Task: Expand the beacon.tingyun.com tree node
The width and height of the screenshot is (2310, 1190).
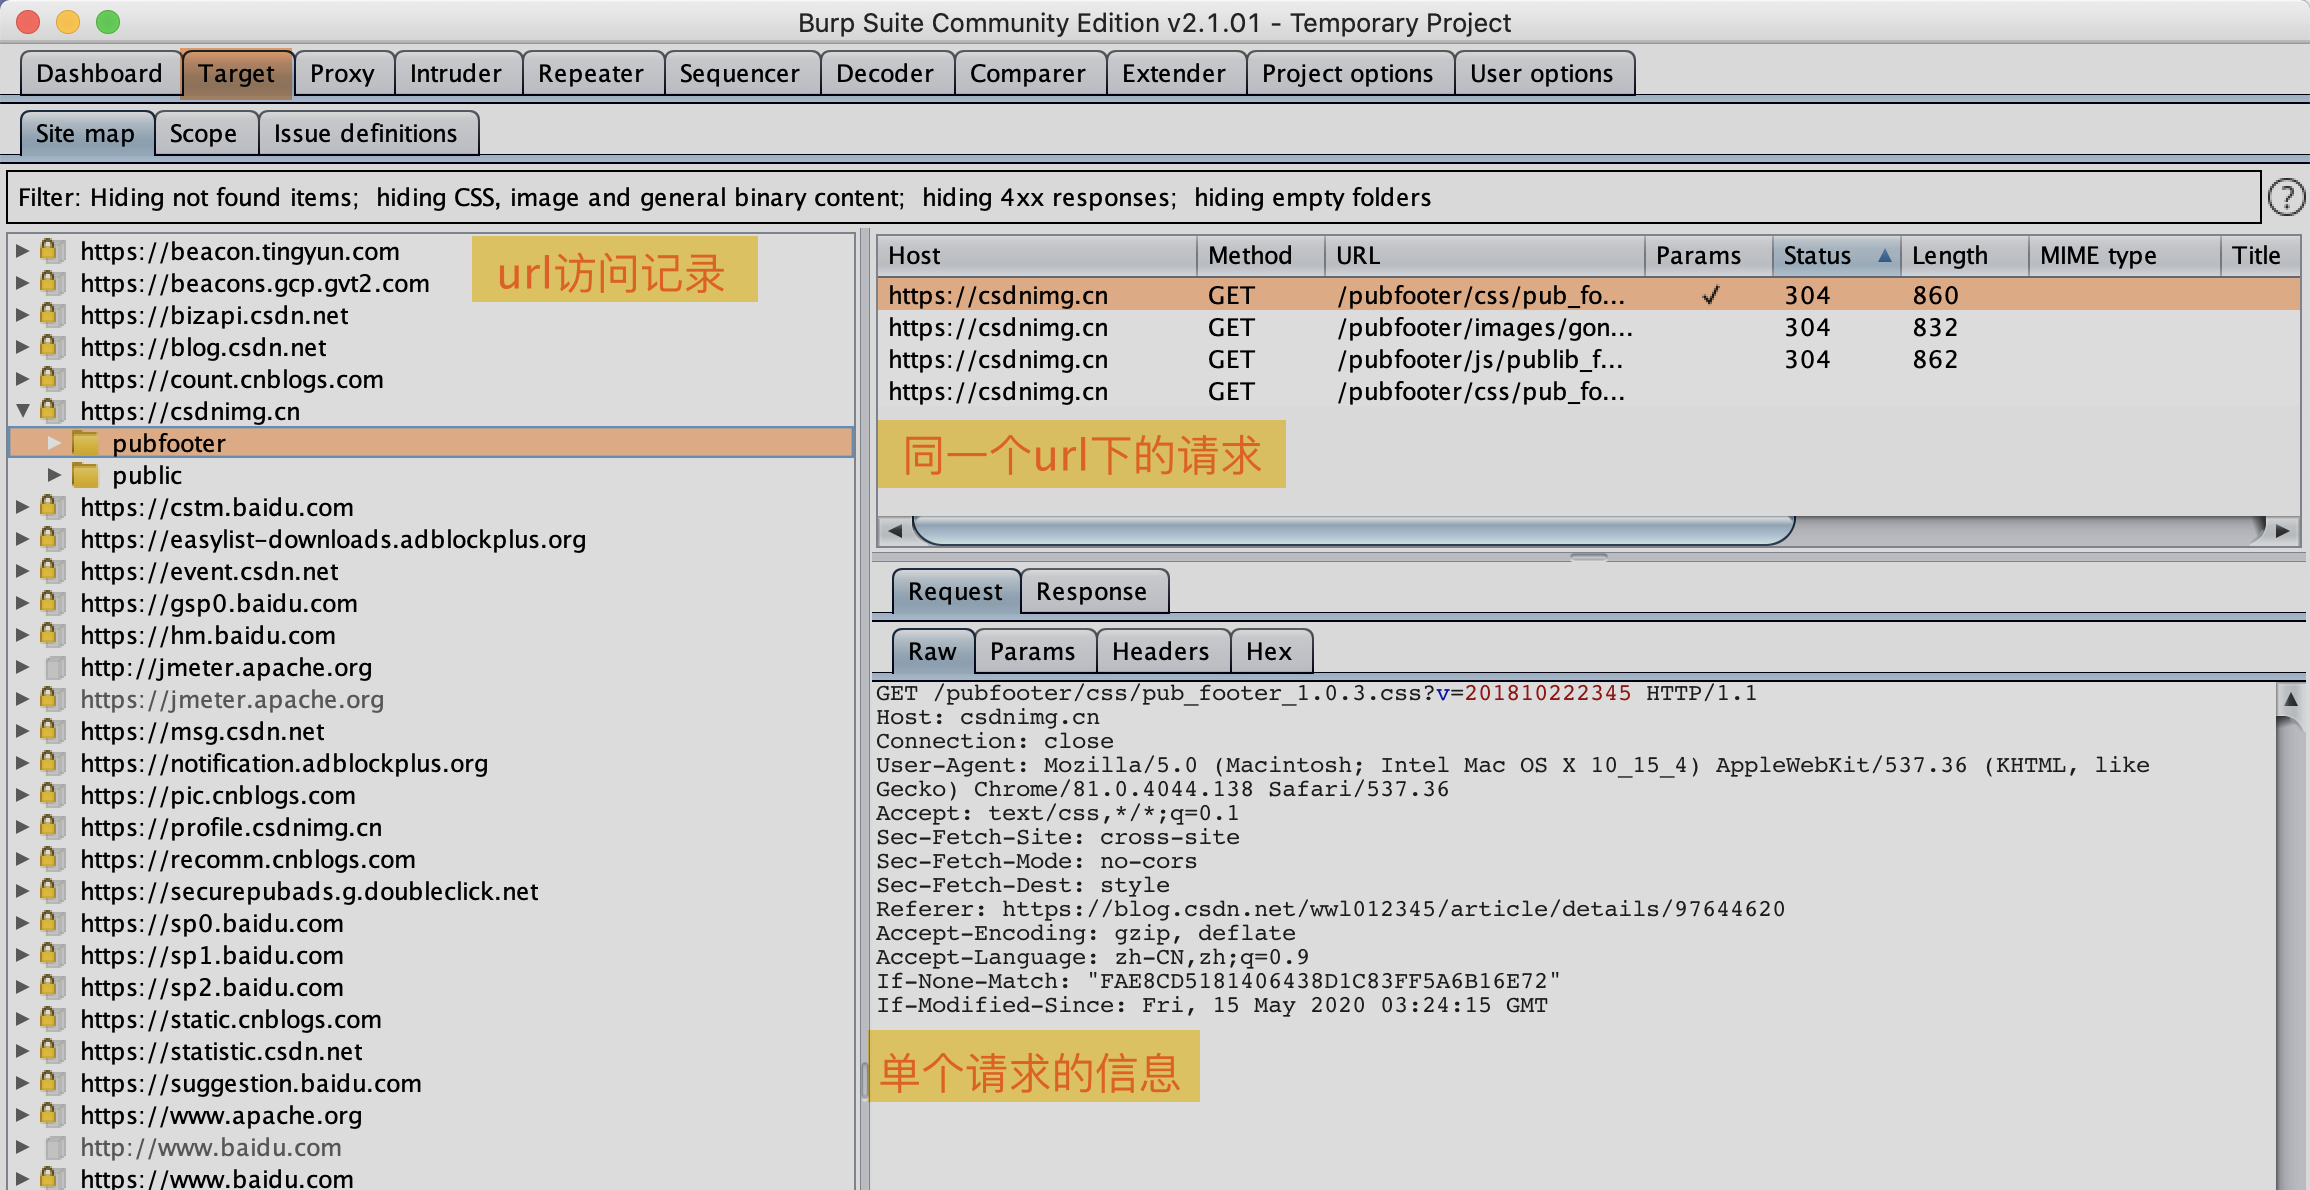Action: (22, 251)
